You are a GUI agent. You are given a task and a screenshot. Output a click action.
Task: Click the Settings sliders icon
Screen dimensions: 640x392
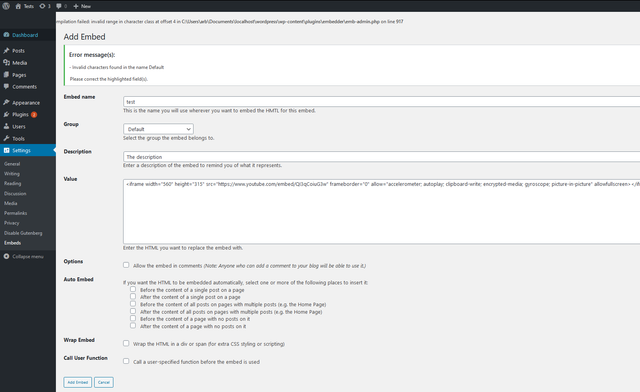tap(6, 150)
